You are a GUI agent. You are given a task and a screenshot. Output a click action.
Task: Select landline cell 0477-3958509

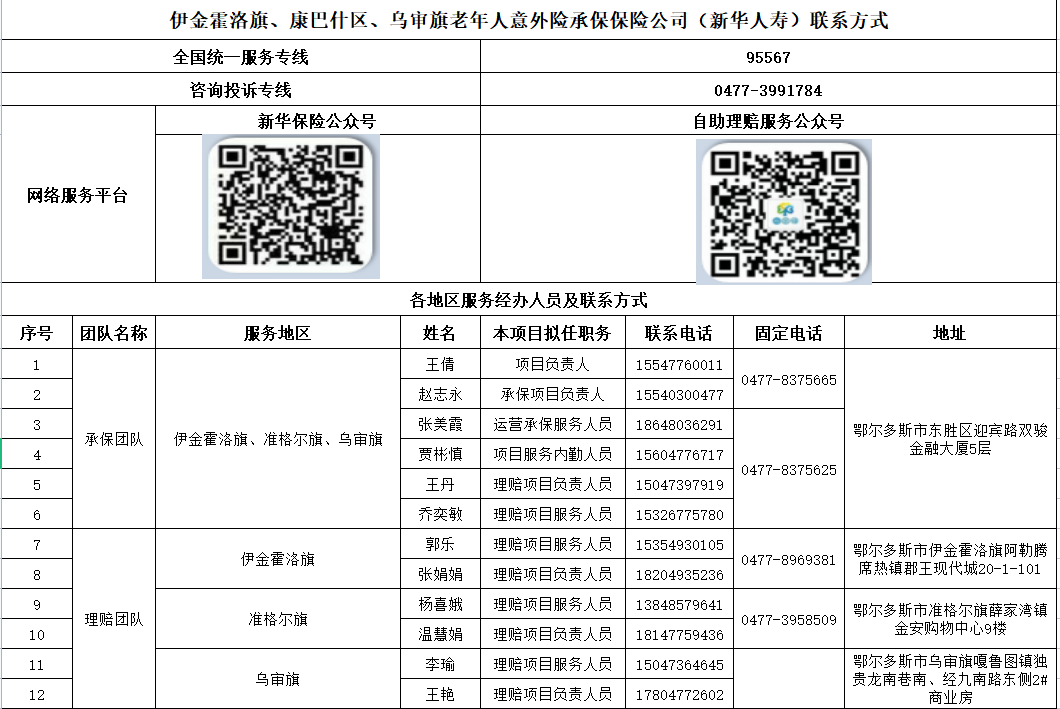coord(789,619)
